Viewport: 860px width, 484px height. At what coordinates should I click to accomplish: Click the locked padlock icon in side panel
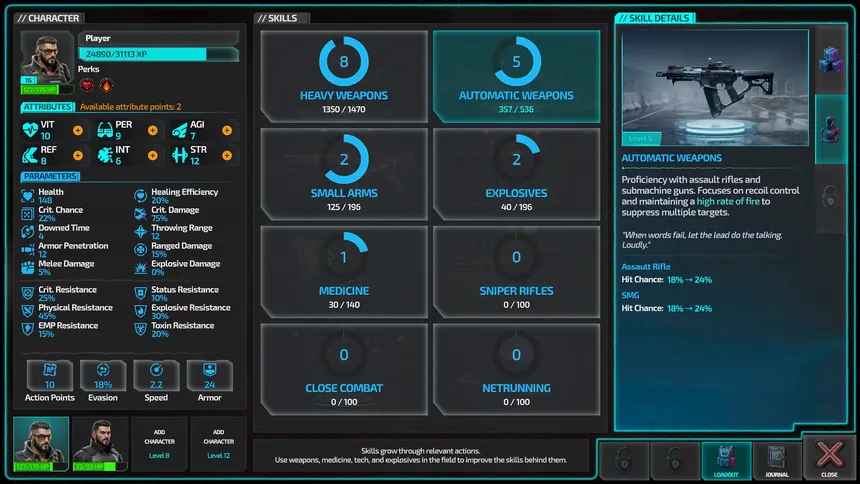(830, 198)
